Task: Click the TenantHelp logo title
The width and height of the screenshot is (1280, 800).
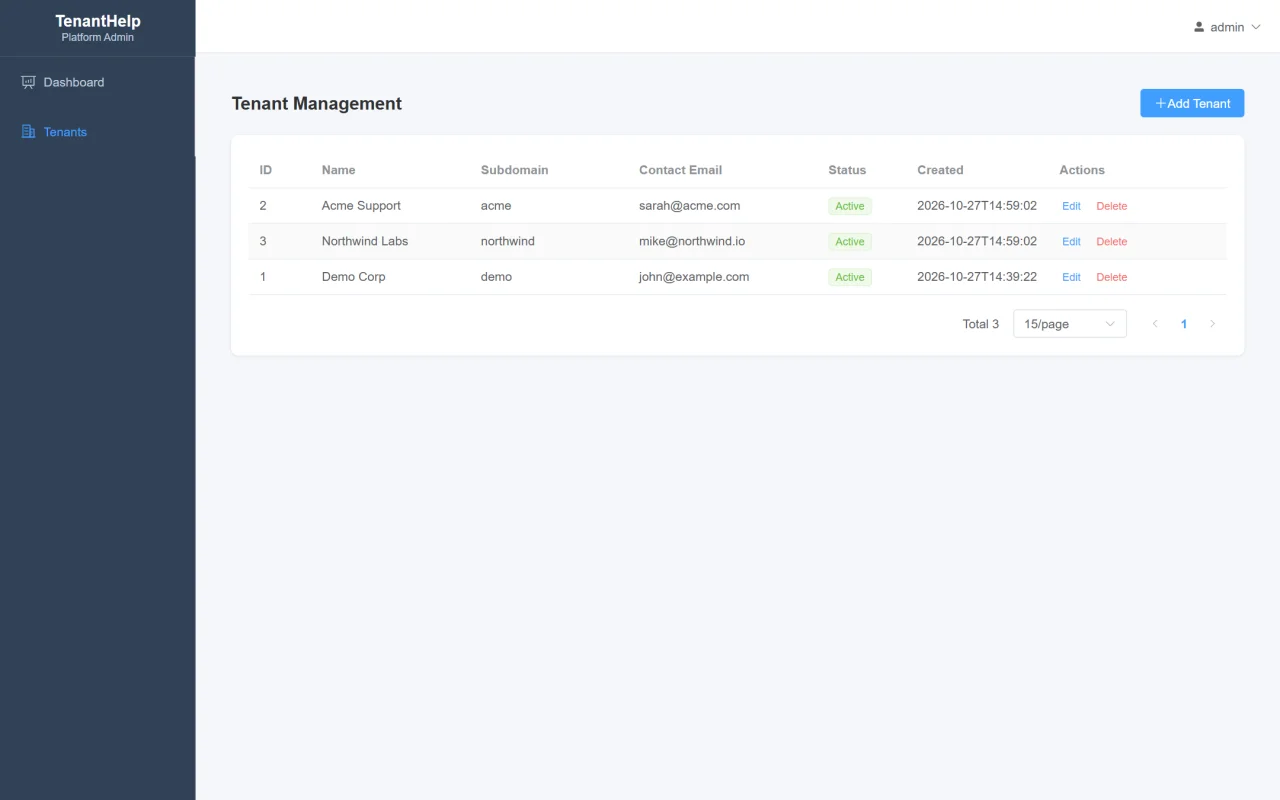Action: [x=98, y=21]
